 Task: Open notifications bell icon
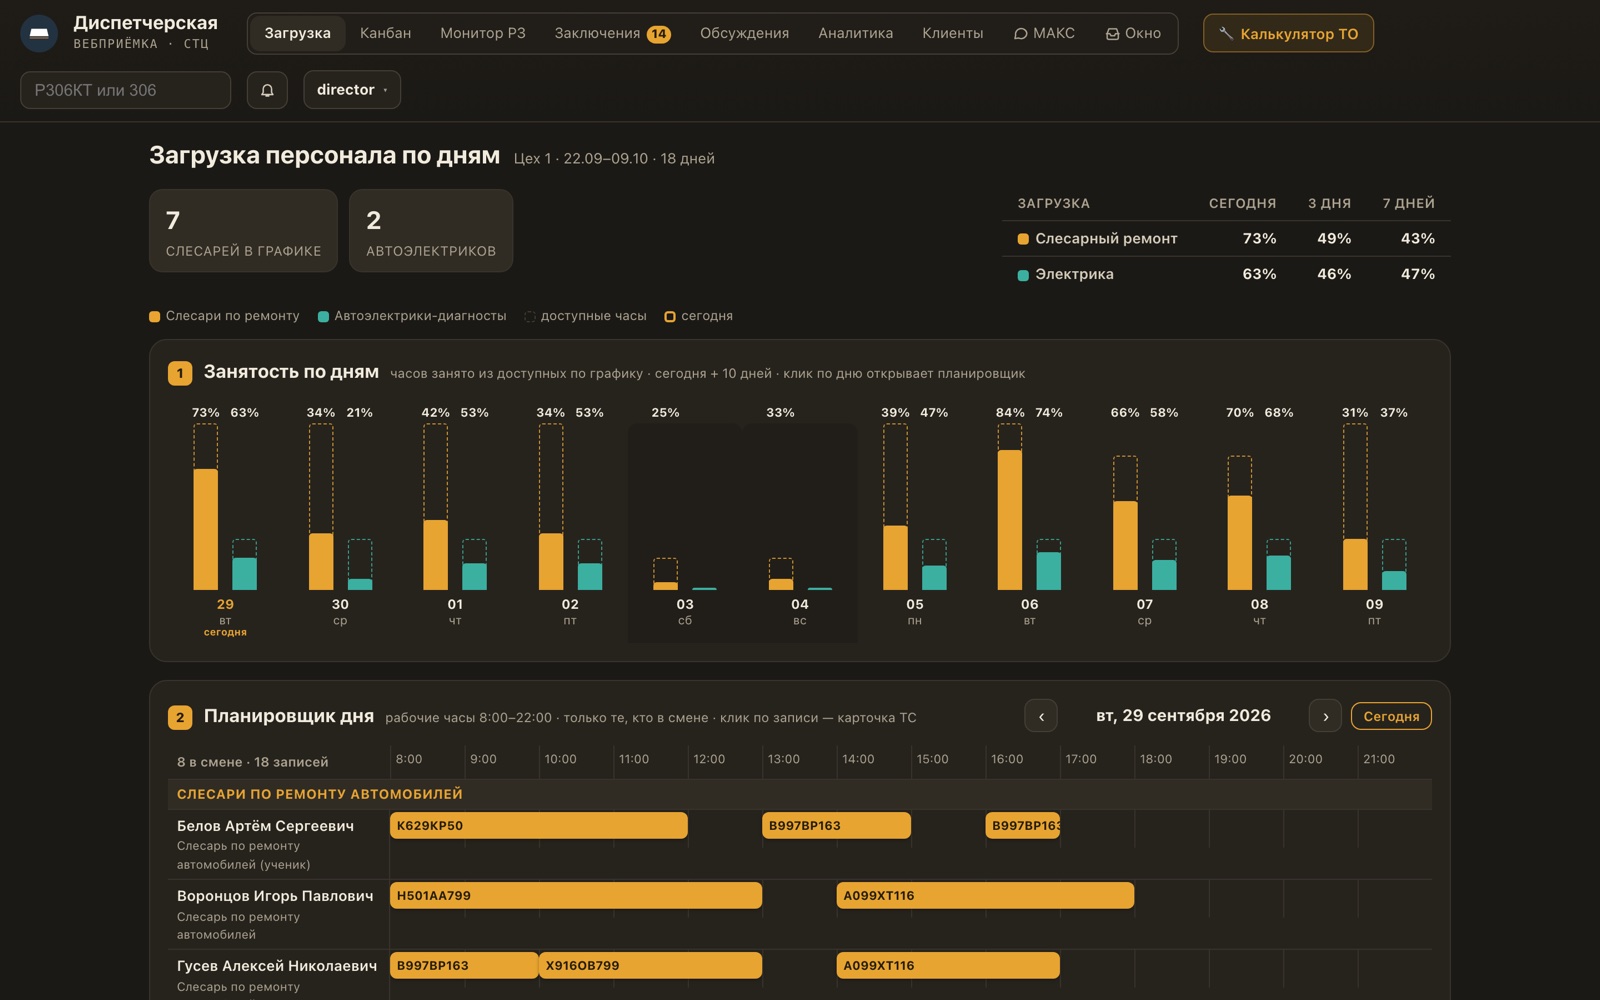pos(267,90)
